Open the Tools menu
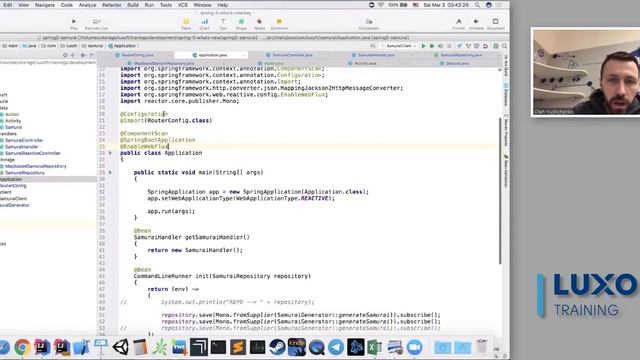The height and width of the screenshot is (360, 640). point(166,5)
